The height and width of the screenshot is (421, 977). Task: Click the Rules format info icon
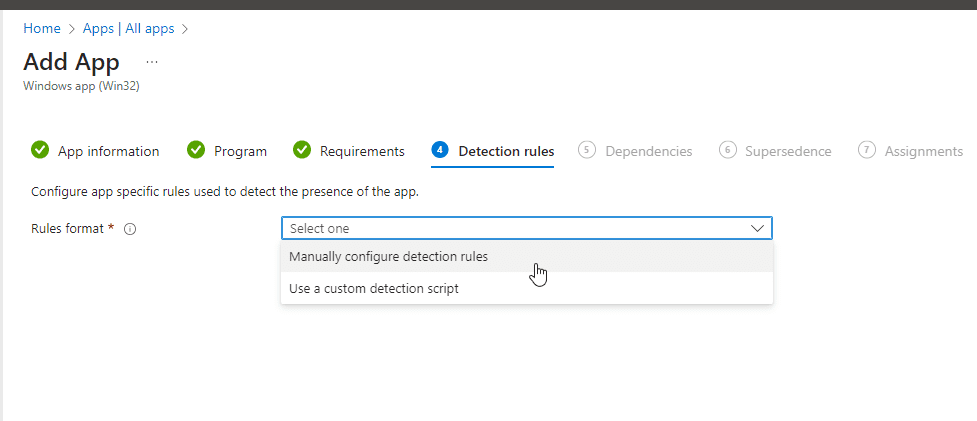click(x=130, y=229)
